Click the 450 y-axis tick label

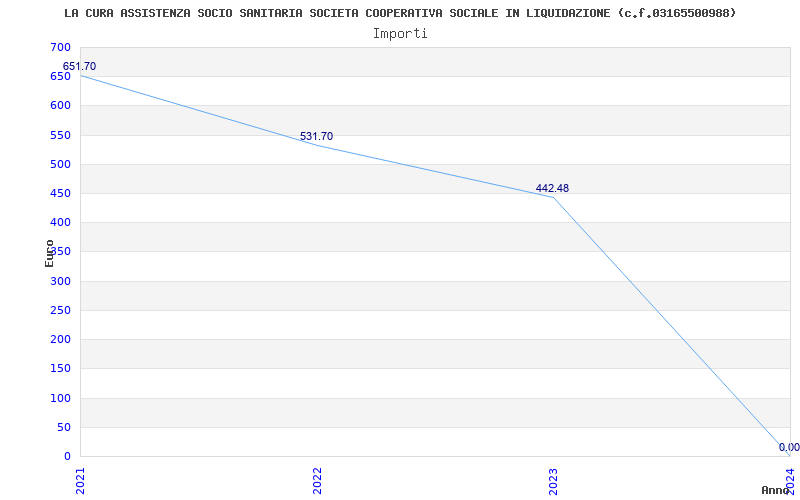60,193
